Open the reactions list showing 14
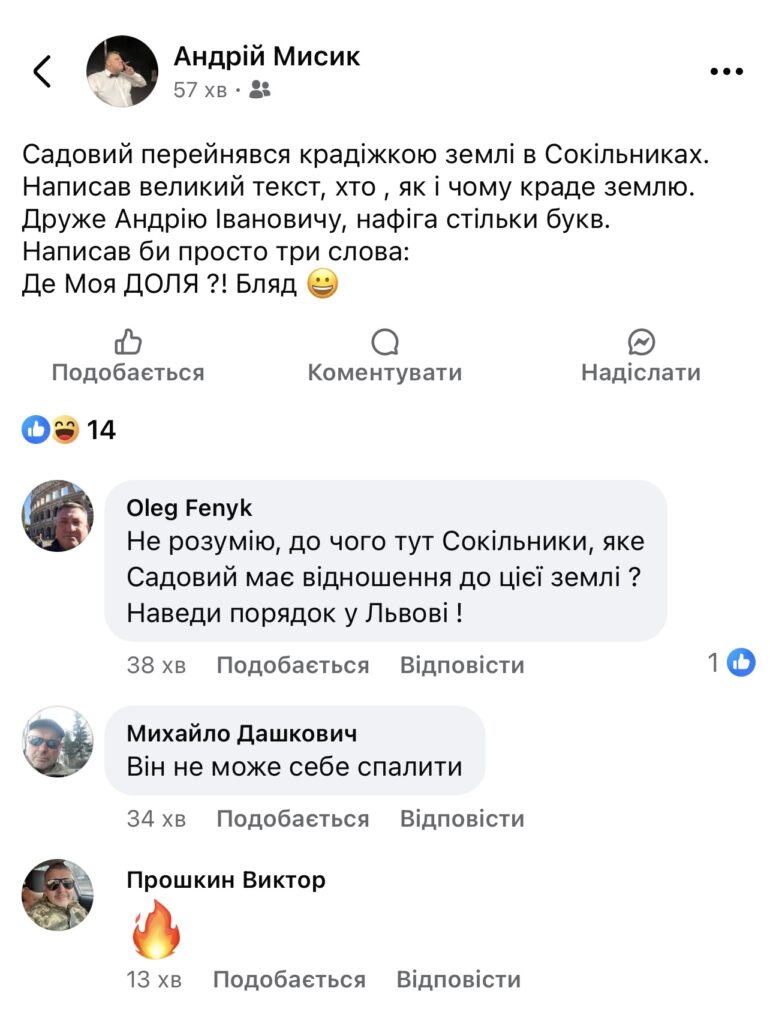770x1024 pixels. click(x=68, y=431)
